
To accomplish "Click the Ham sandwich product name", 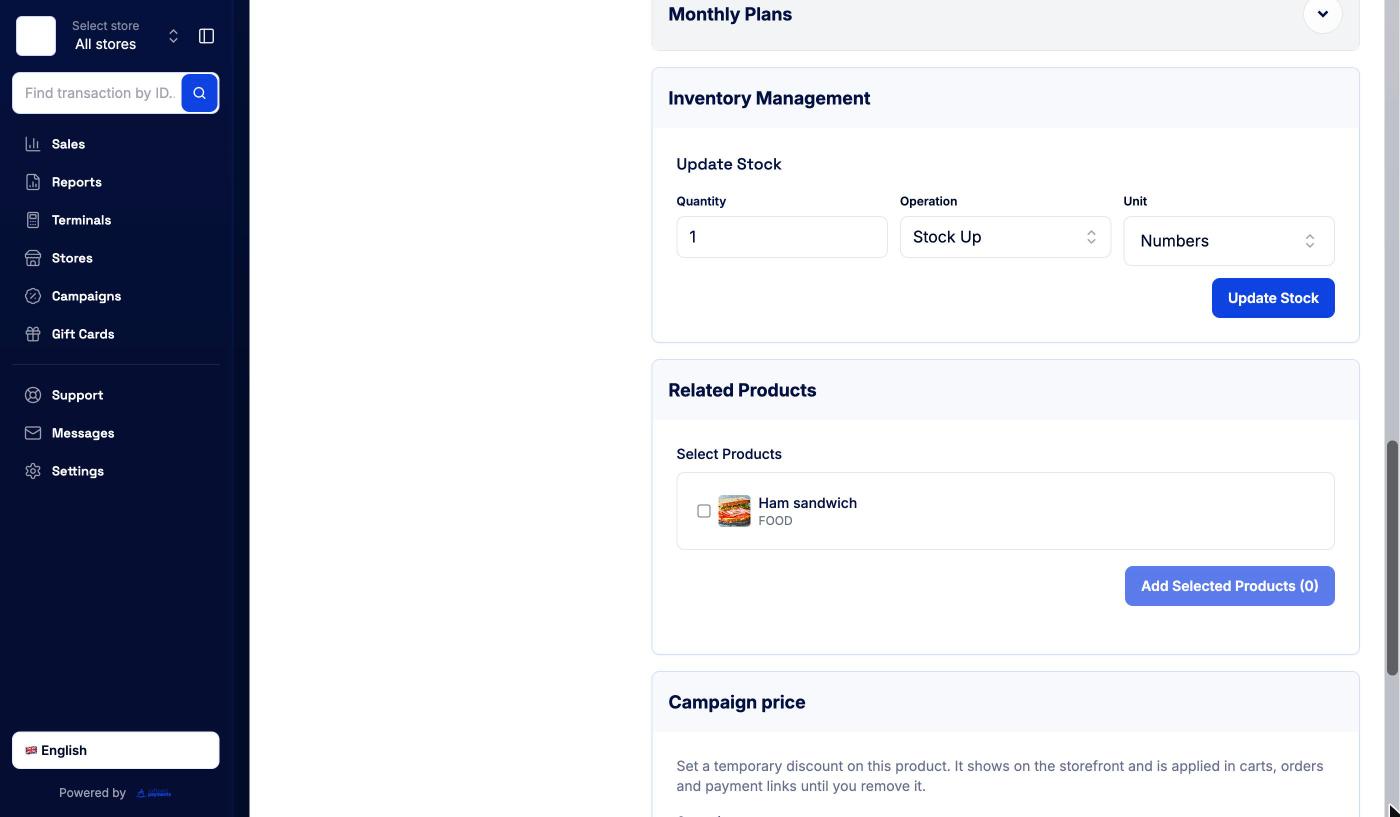I will coord(808,503).
